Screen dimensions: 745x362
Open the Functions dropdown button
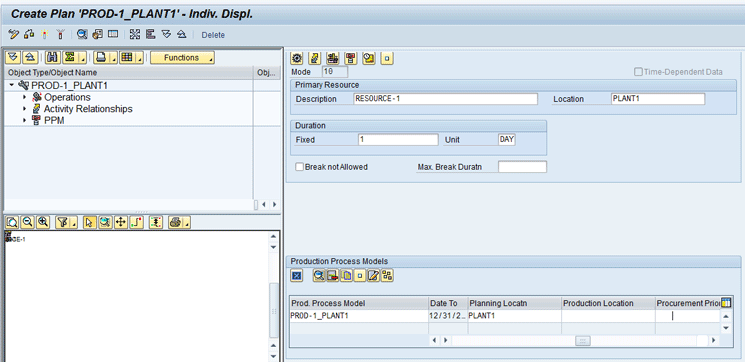tap(182, 57)
